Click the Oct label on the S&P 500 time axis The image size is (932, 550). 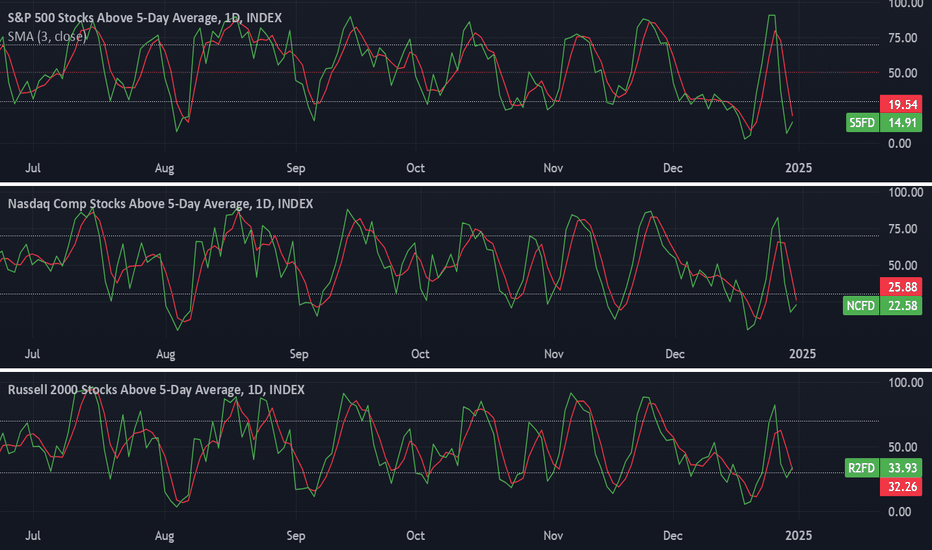coord(415,168)
